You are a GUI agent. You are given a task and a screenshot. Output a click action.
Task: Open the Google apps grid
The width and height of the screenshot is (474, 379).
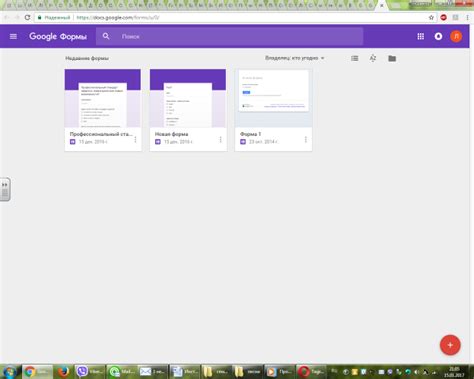coord(421,36)
